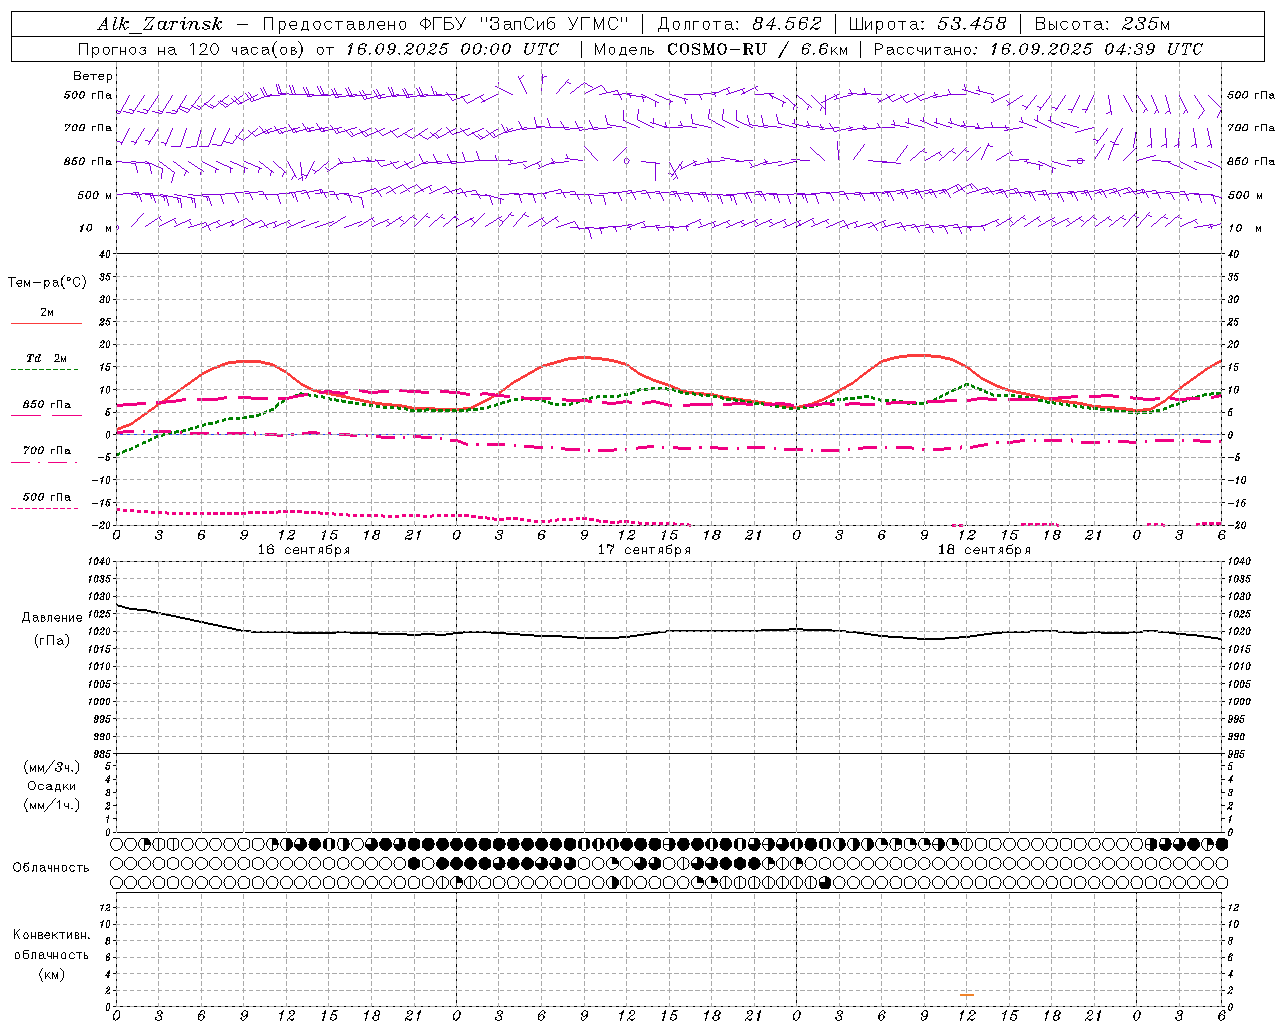This screenshot has width=1280, height=1024.
Task: Click the Тем-ра(°C) temperature legend title
Action: 47,283
